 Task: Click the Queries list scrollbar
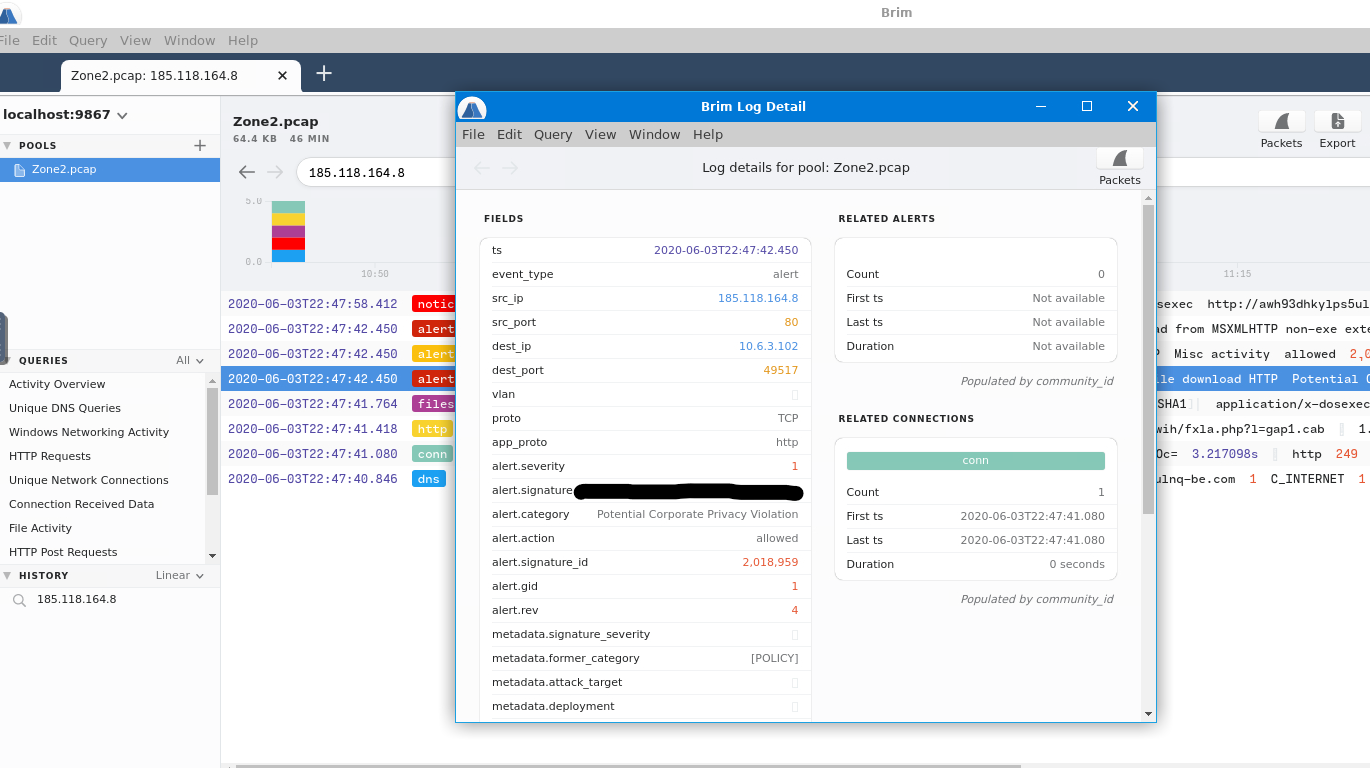point(212,441)
